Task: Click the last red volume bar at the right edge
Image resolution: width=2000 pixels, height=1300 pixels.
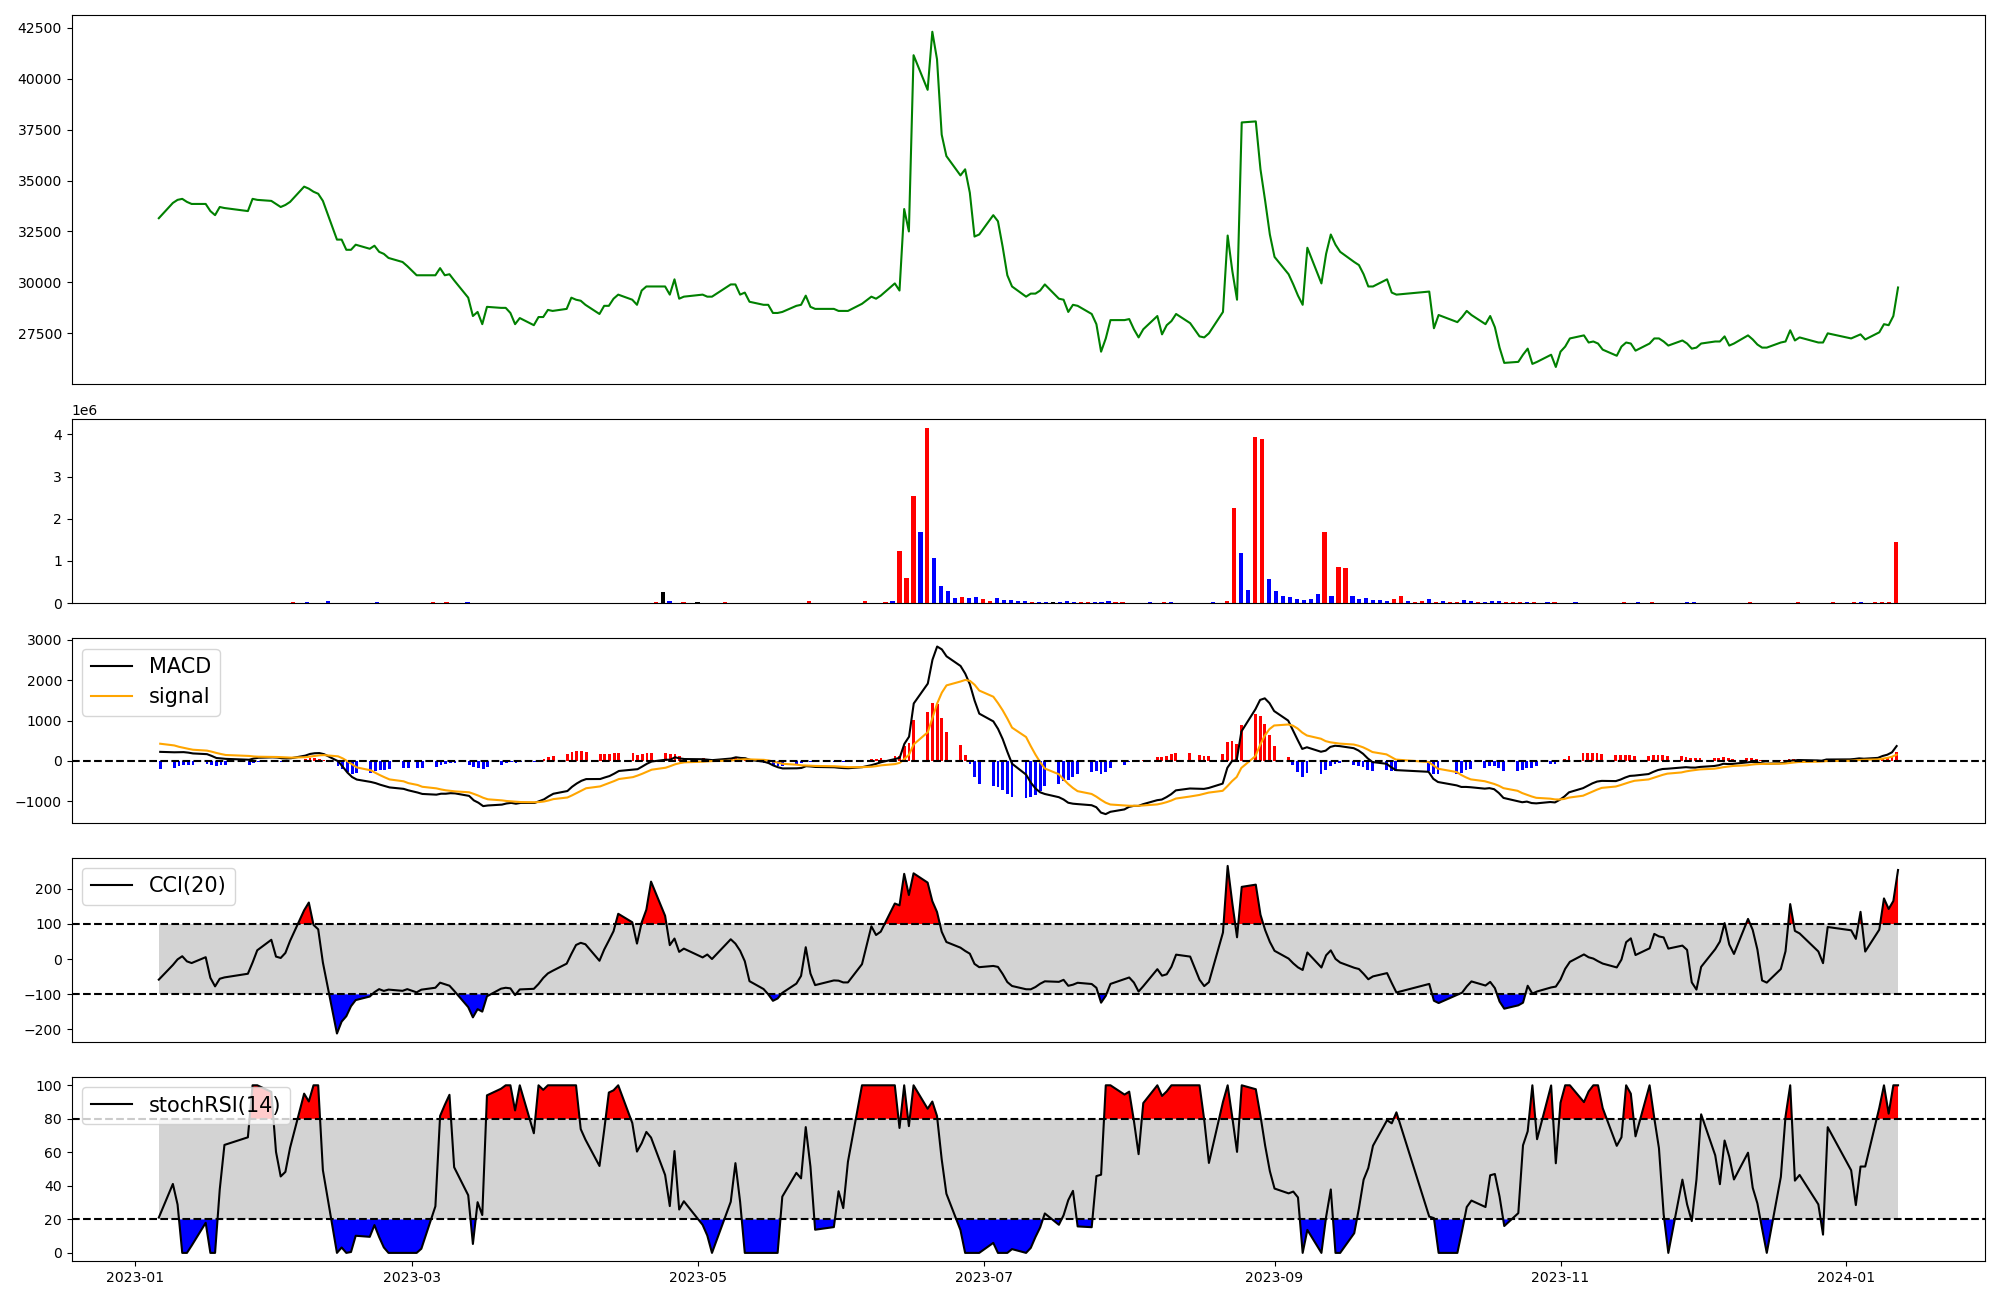Action: click(x=1896, y=572)
